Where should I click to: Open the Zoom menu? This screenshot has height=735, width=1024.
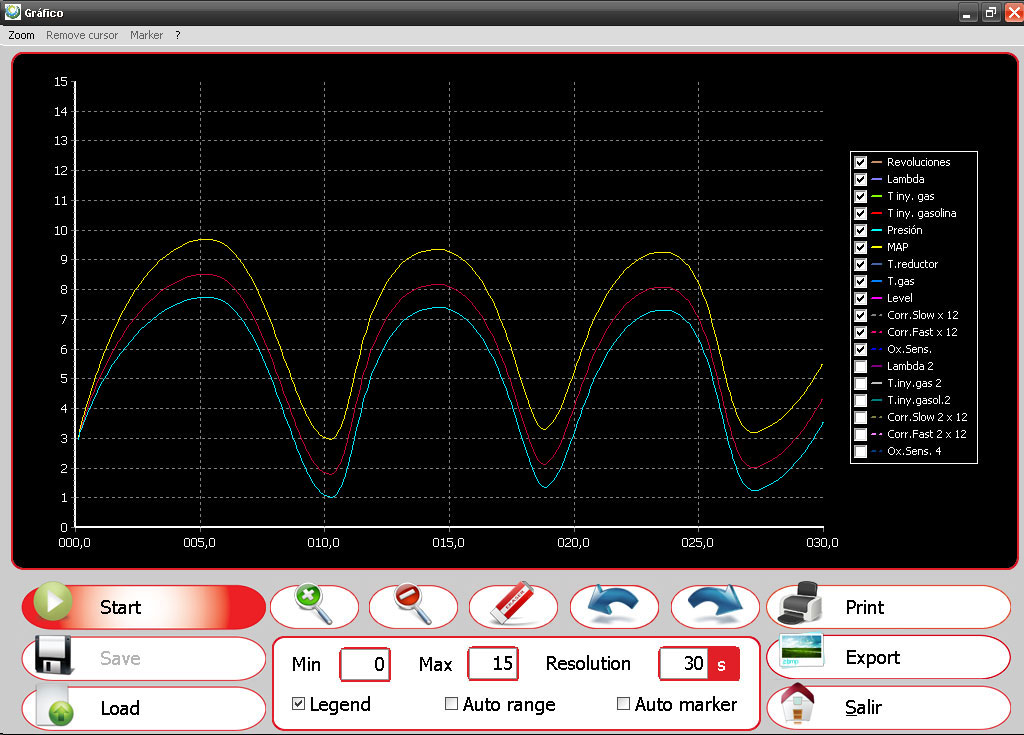coord(21,35)
